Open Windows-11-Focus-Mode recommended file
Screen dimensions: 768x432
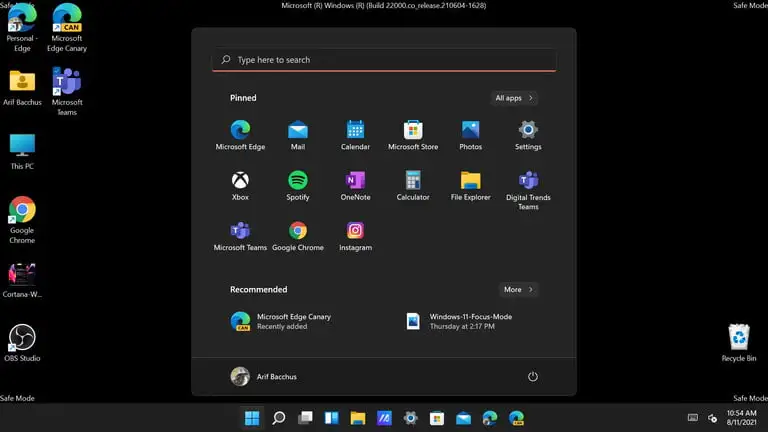tap(459, 321)
